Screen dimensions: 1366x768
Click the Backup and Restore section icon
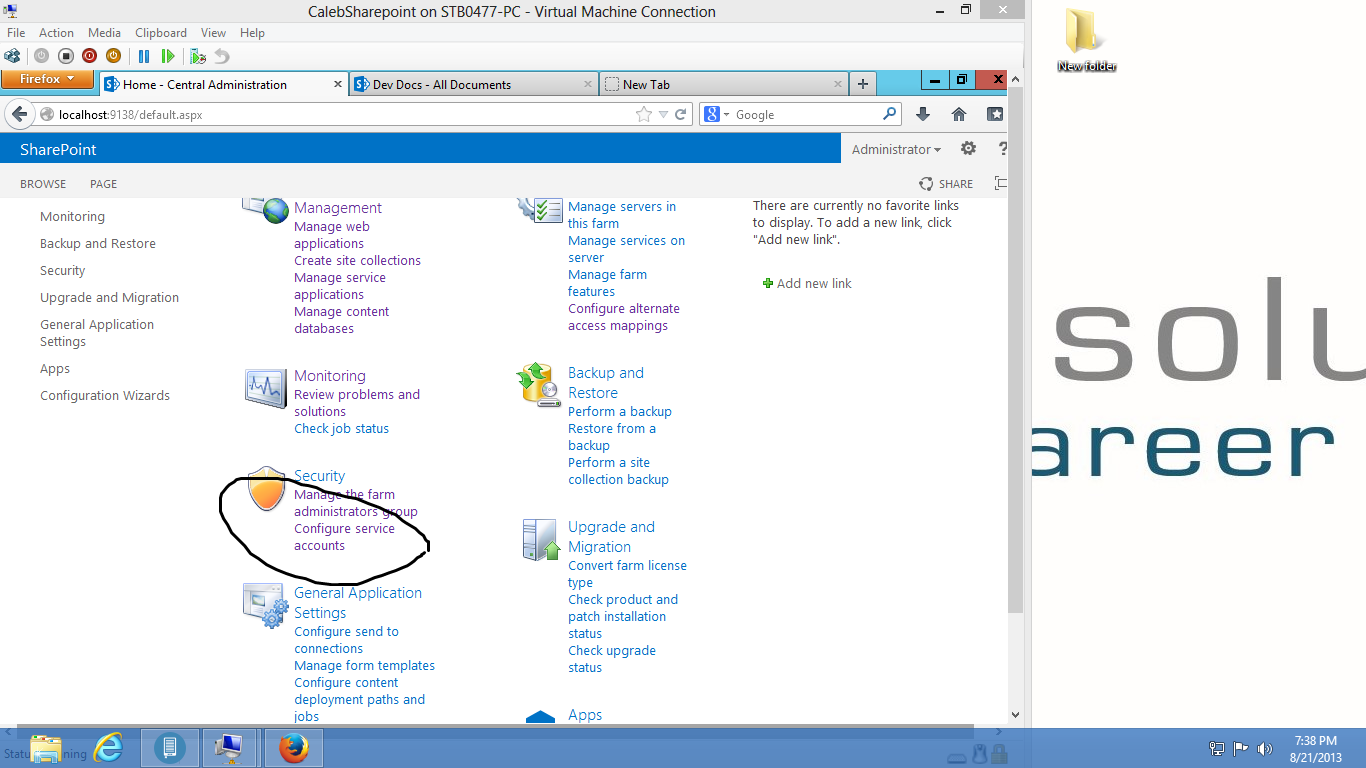(x=538, y=385)
